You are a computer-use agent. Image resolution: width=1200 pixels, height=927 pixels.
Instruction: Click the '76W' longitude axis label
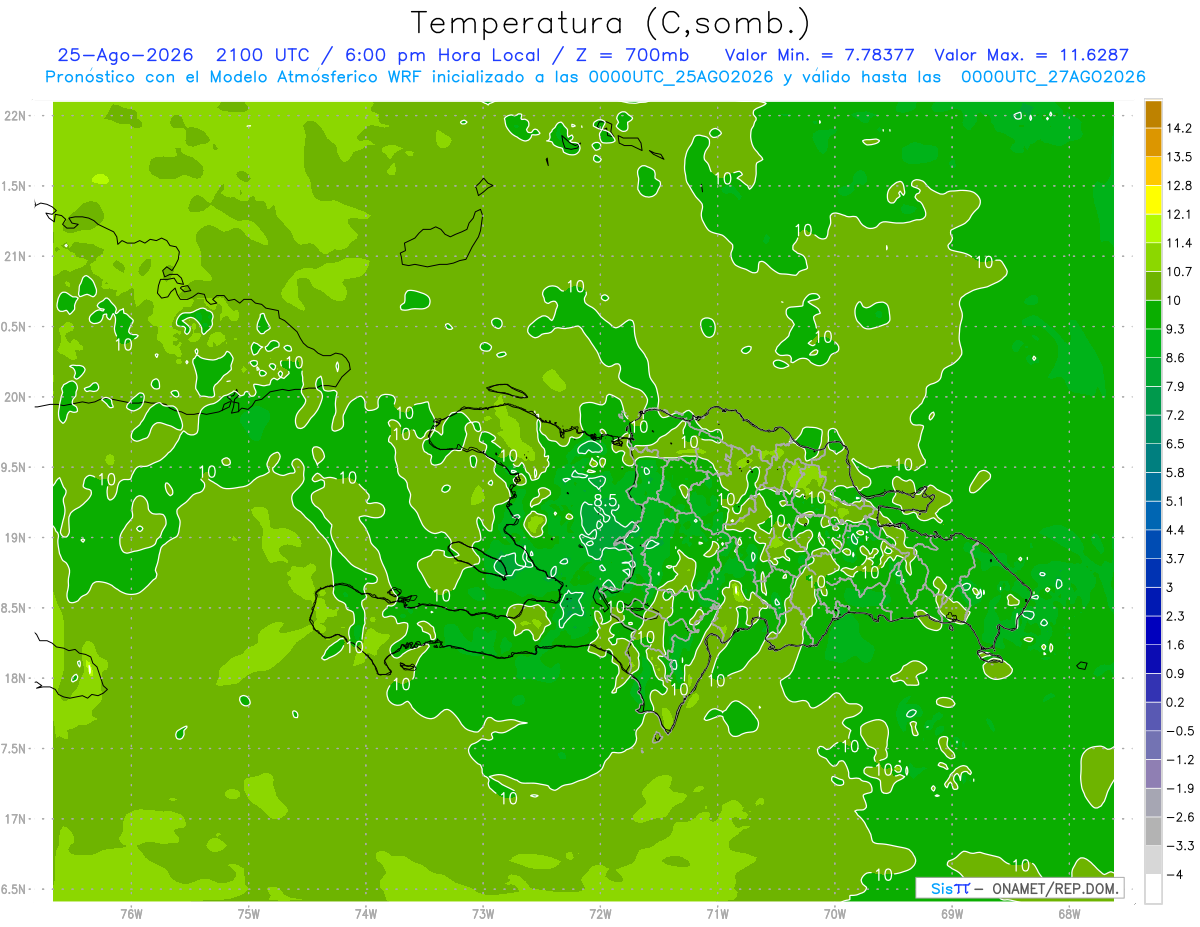point(131,913)
